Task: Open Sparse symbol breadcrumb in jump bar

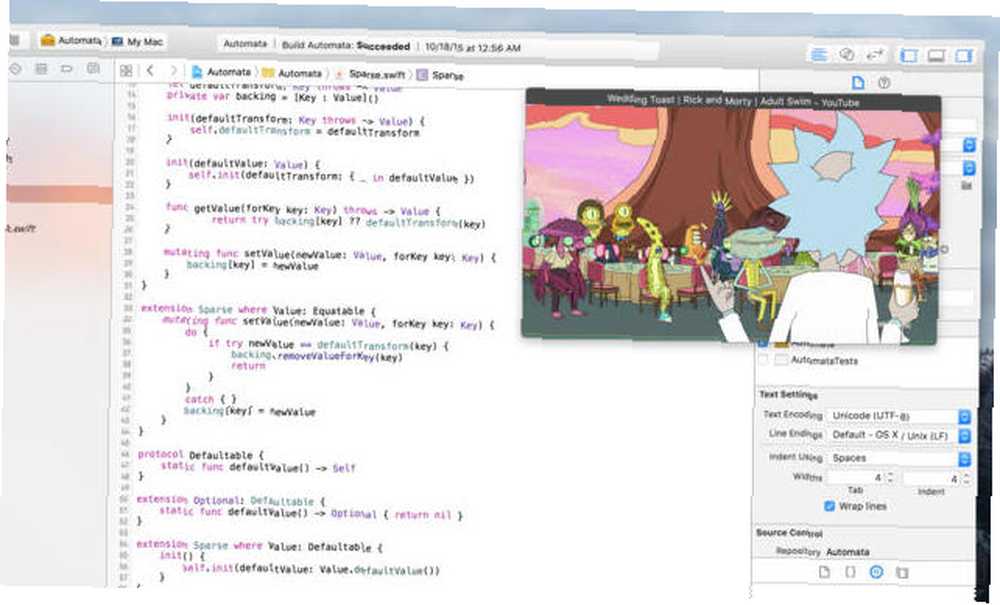Action: point(440,75)
